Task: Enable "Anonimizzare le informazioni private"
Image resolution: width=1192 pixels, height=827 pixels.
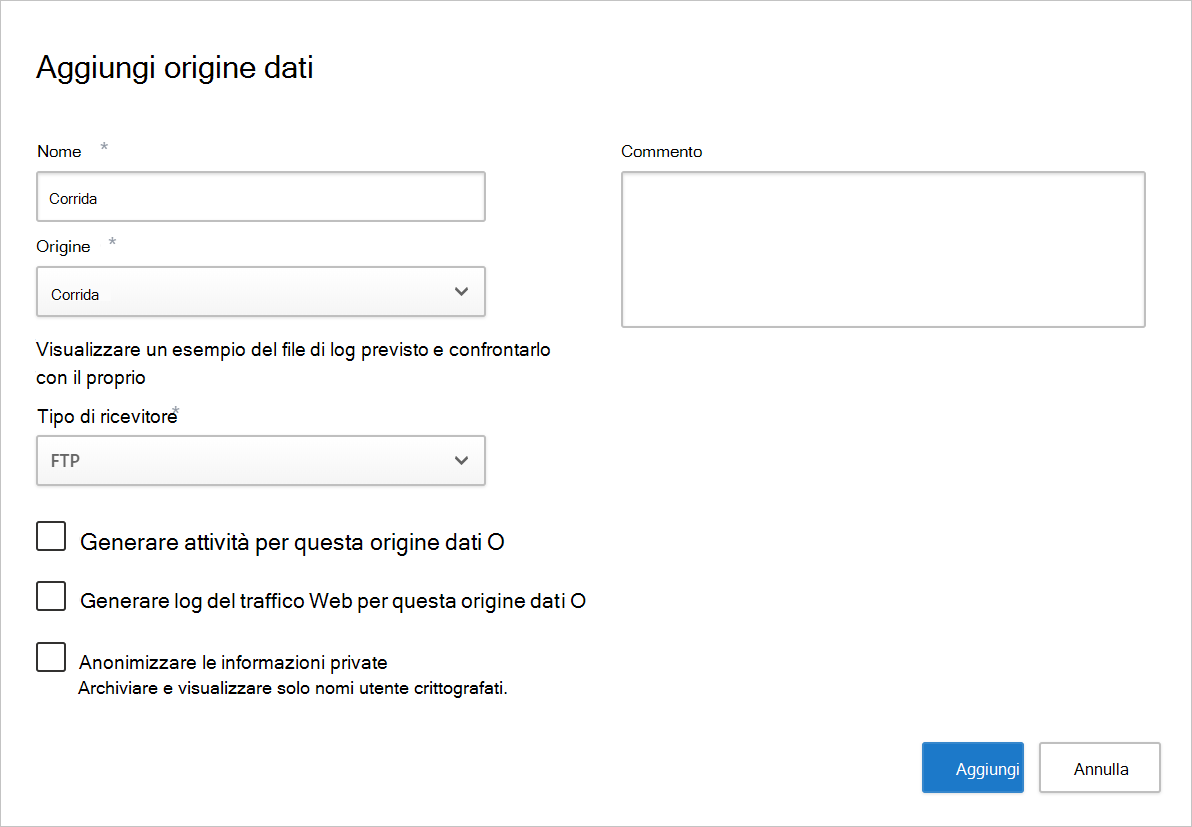Action: pyautogui.click(x=51, y=656)
